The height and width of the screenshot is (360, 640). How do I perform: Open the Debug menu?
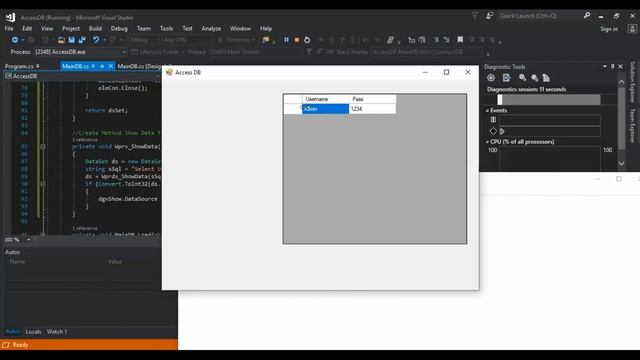point(119,29)
